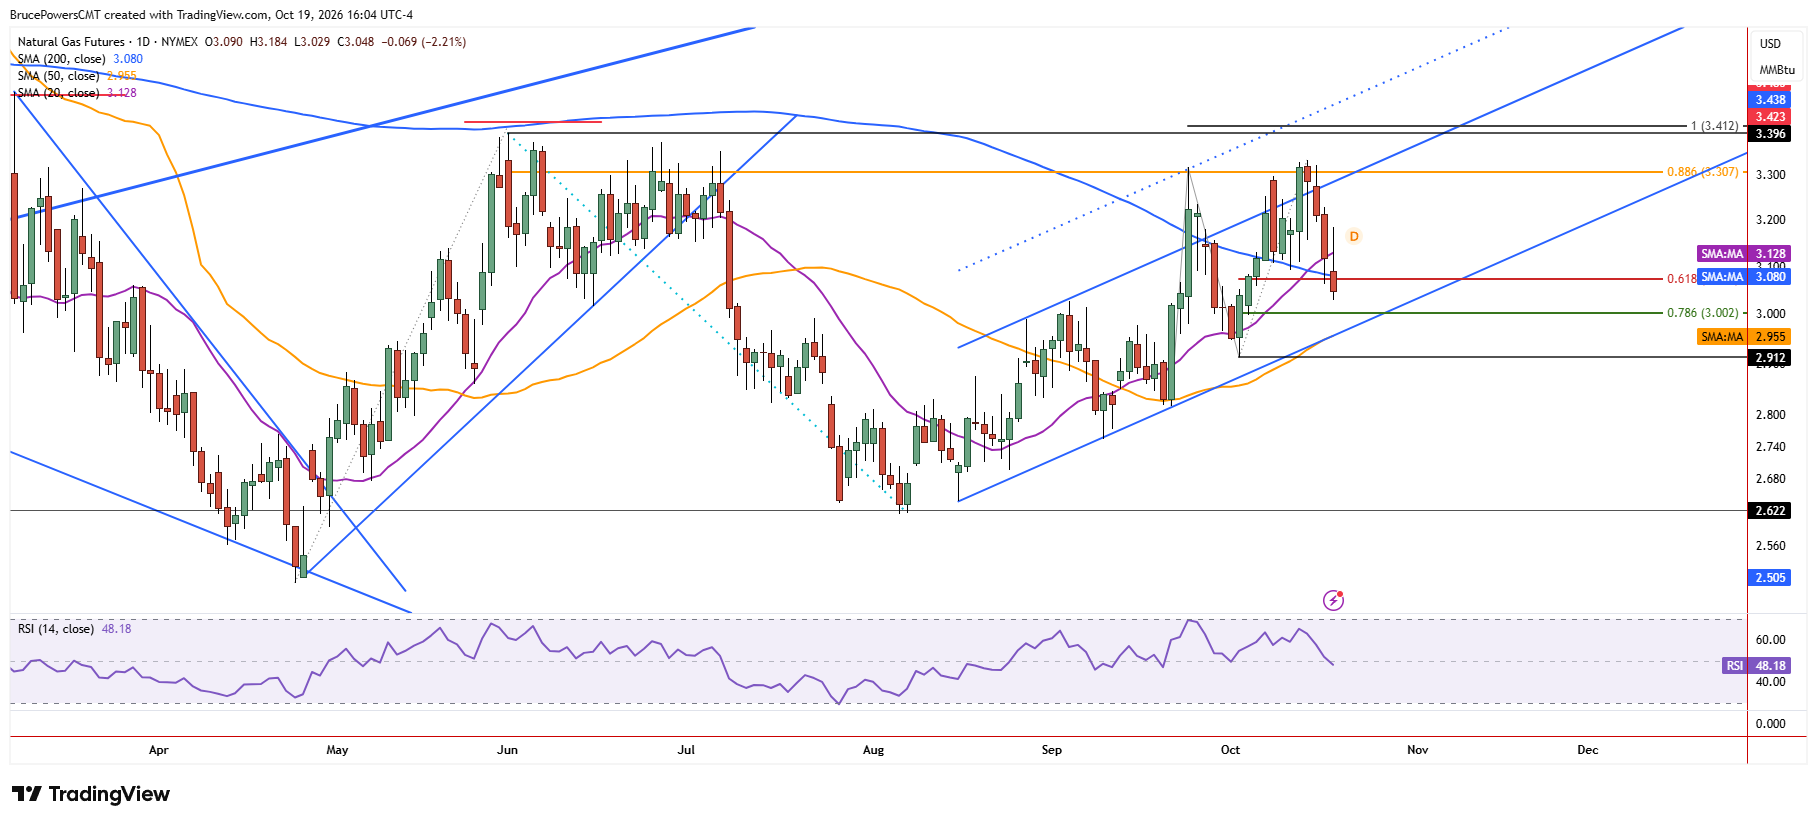This screenshot has width=1817, height=824.
Task: Select the SMA (50, close) legend
Action: click(58, 76)
